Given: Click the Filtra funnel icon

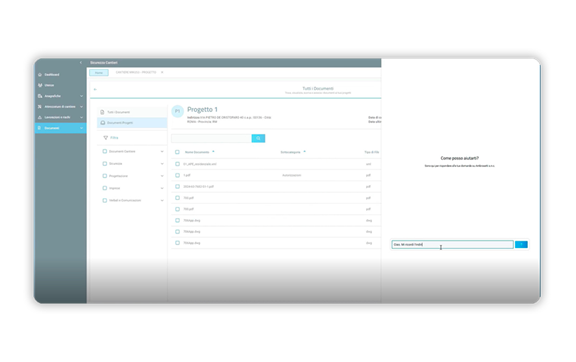Looking at the screenshot, I should tap(106, 138).
